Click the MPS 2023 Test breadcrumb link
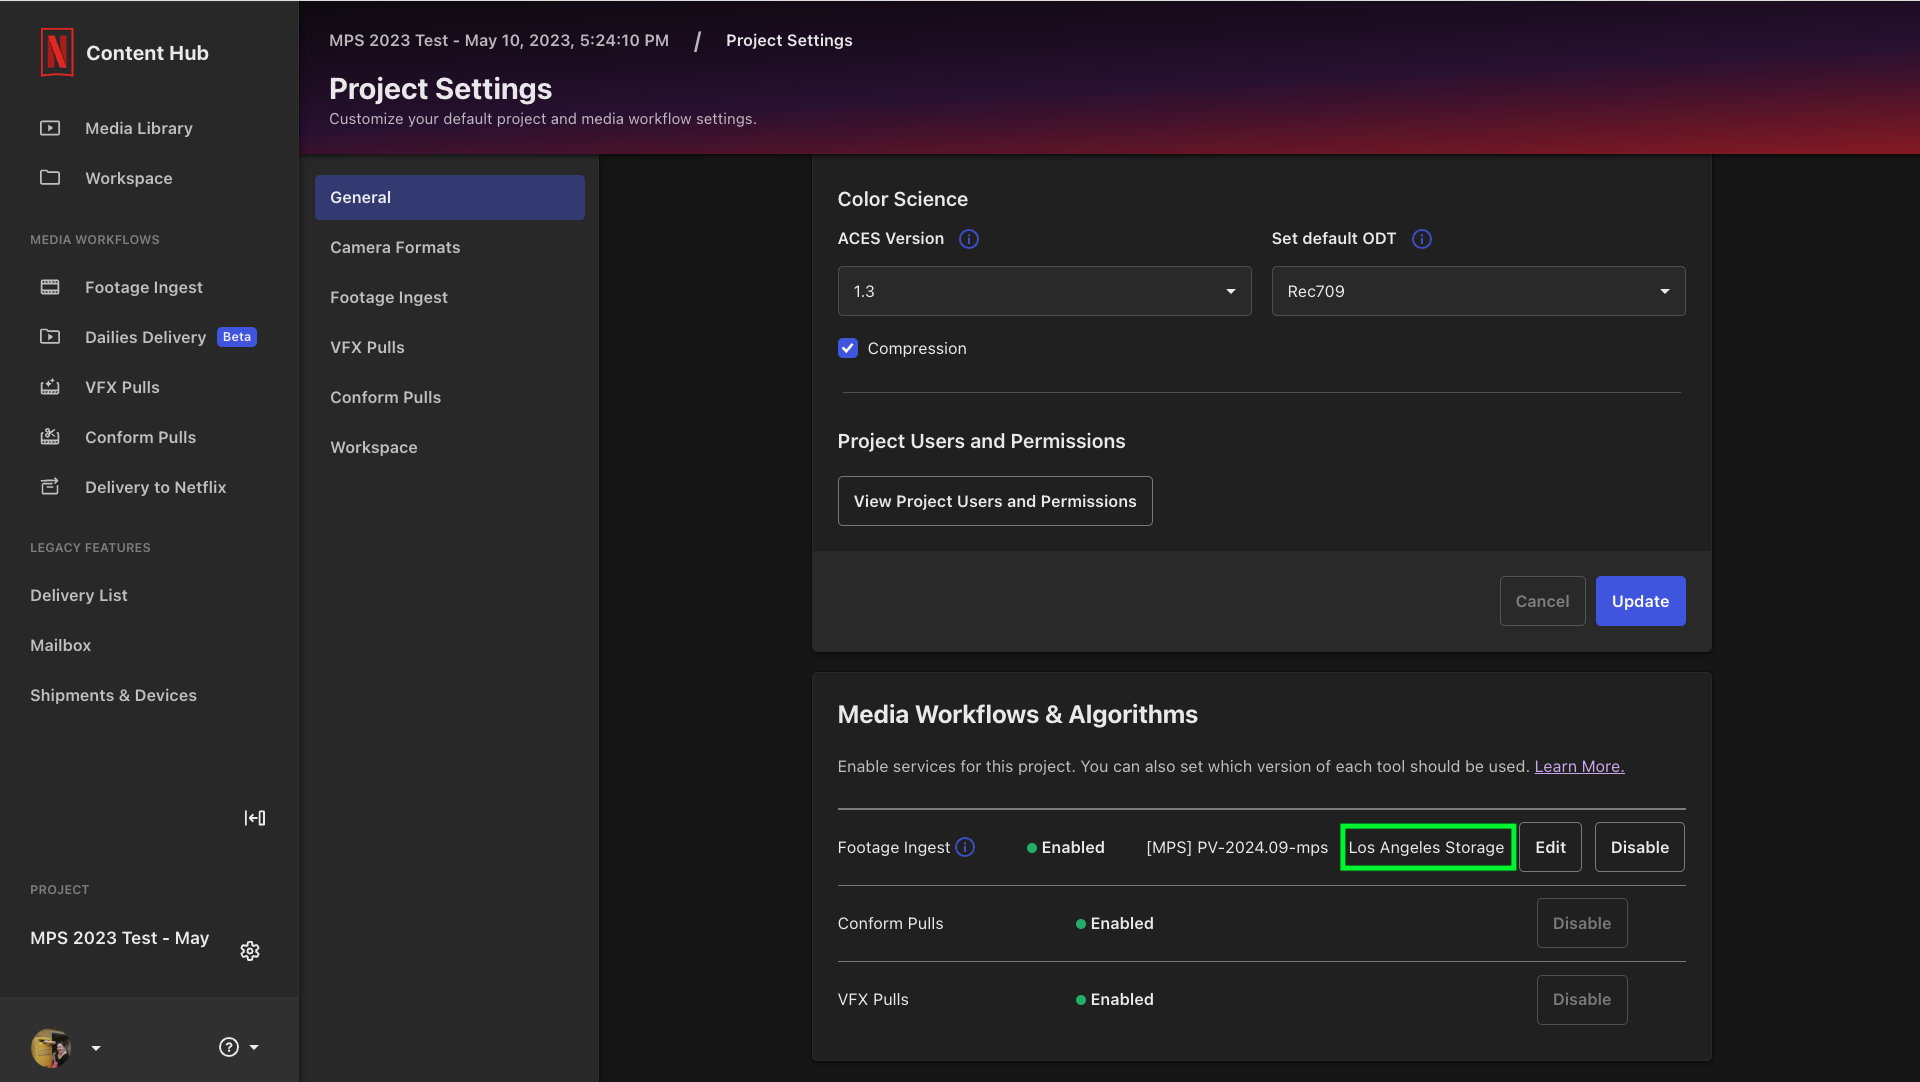 point(499,40)
